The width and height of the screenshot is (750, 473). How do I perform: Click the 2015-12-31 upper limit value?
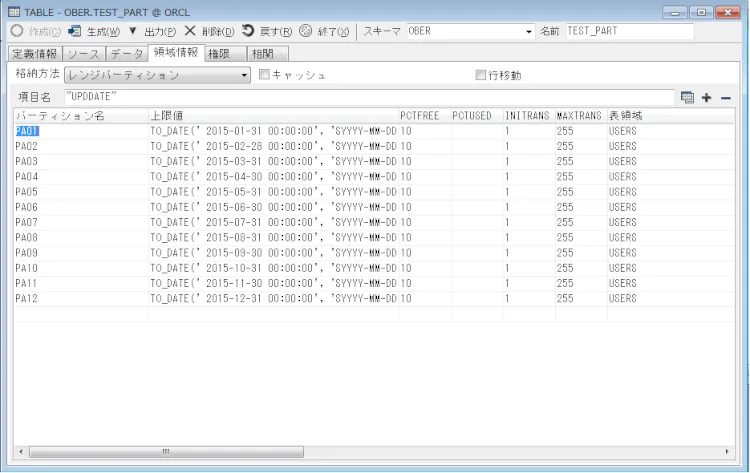(x=274, y=299)
